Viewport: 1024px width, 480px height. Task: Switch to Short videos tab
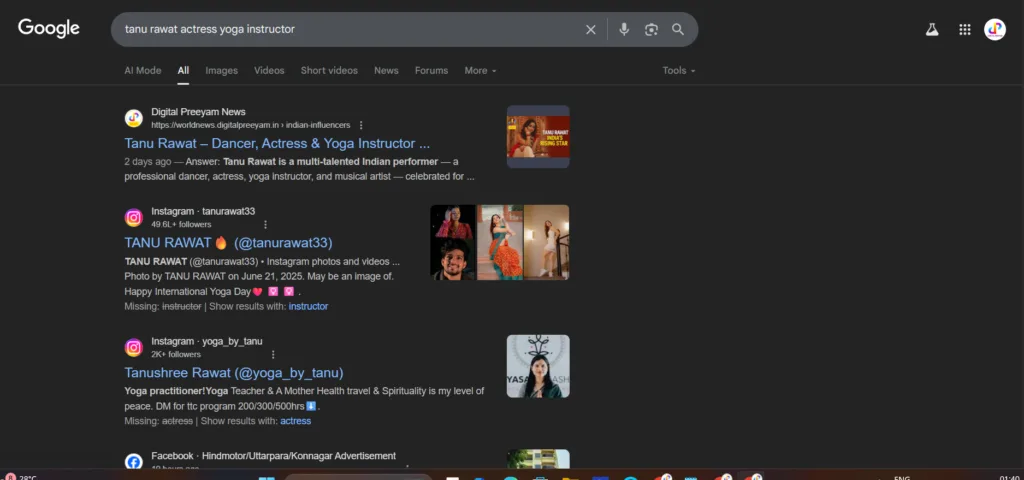click(329, 71)
